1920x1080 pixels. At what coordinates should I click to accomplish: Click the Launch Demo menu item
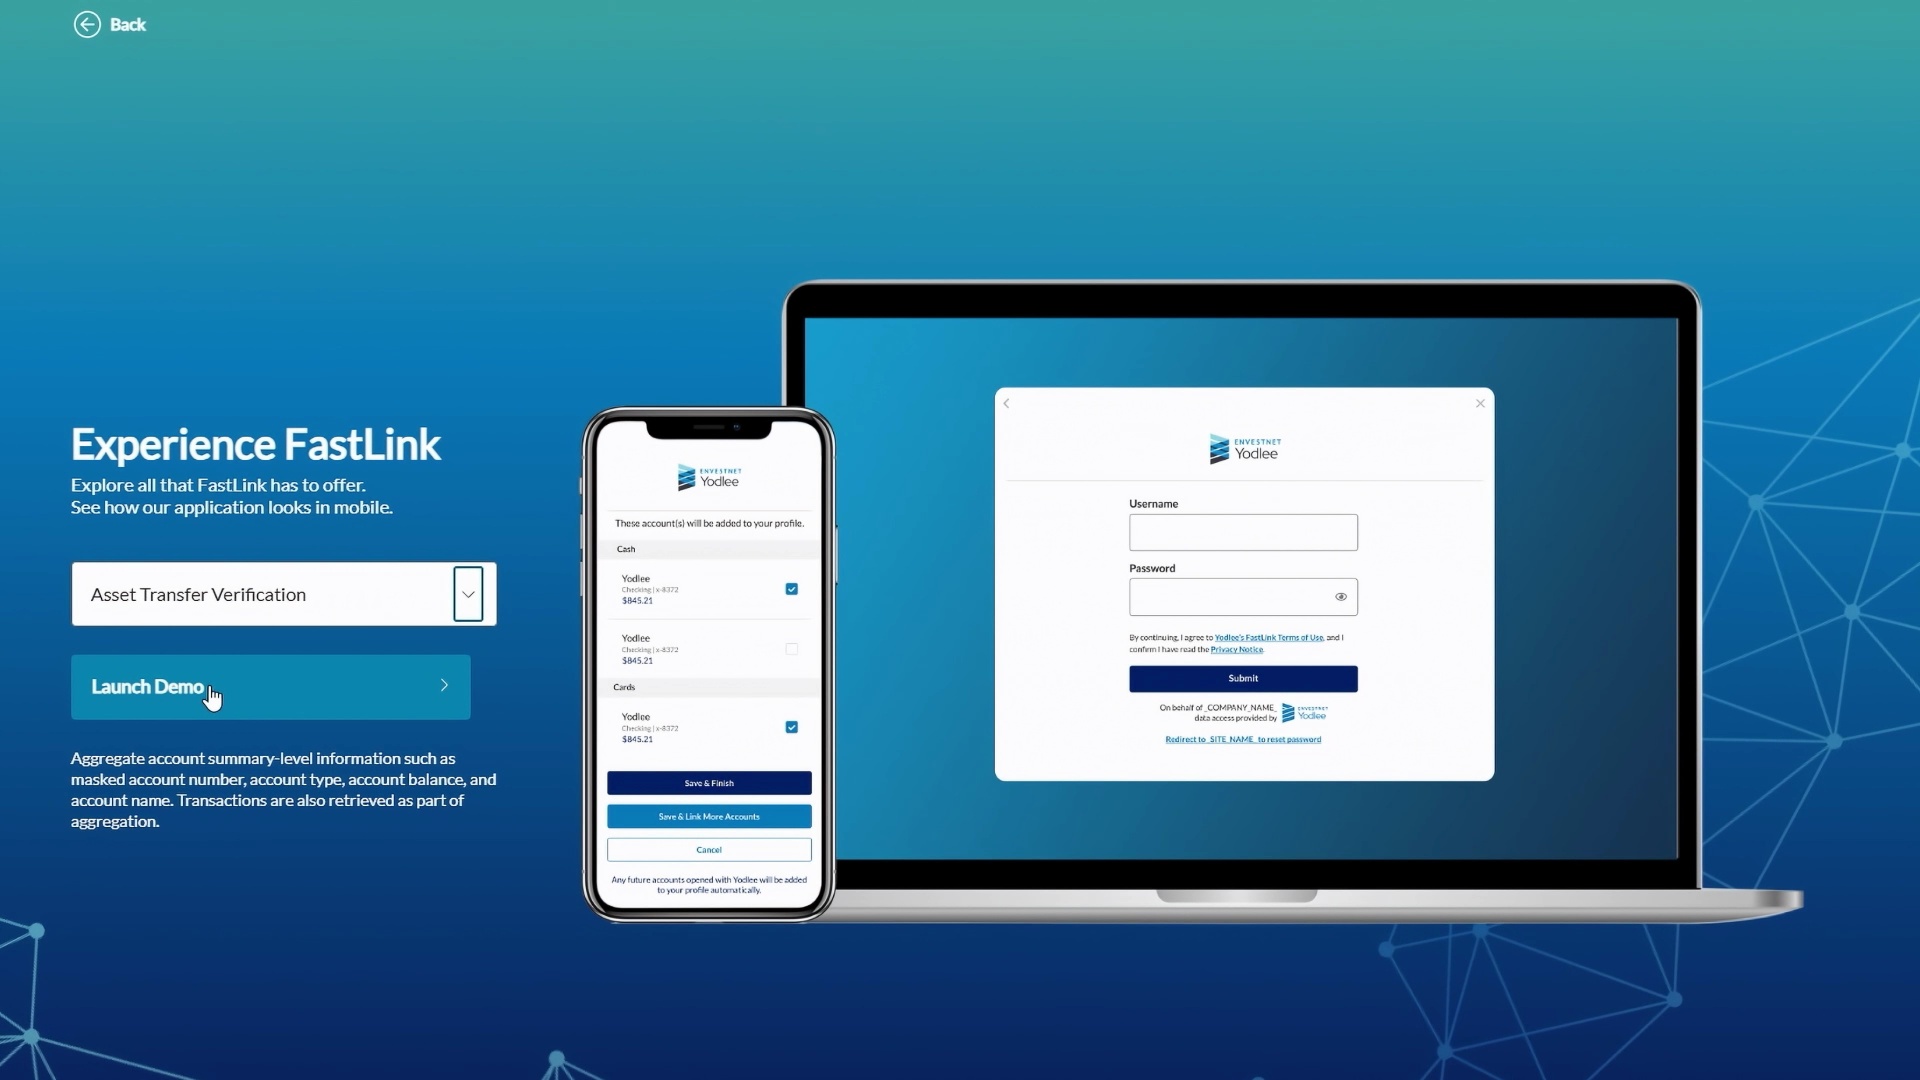point(270,686)
